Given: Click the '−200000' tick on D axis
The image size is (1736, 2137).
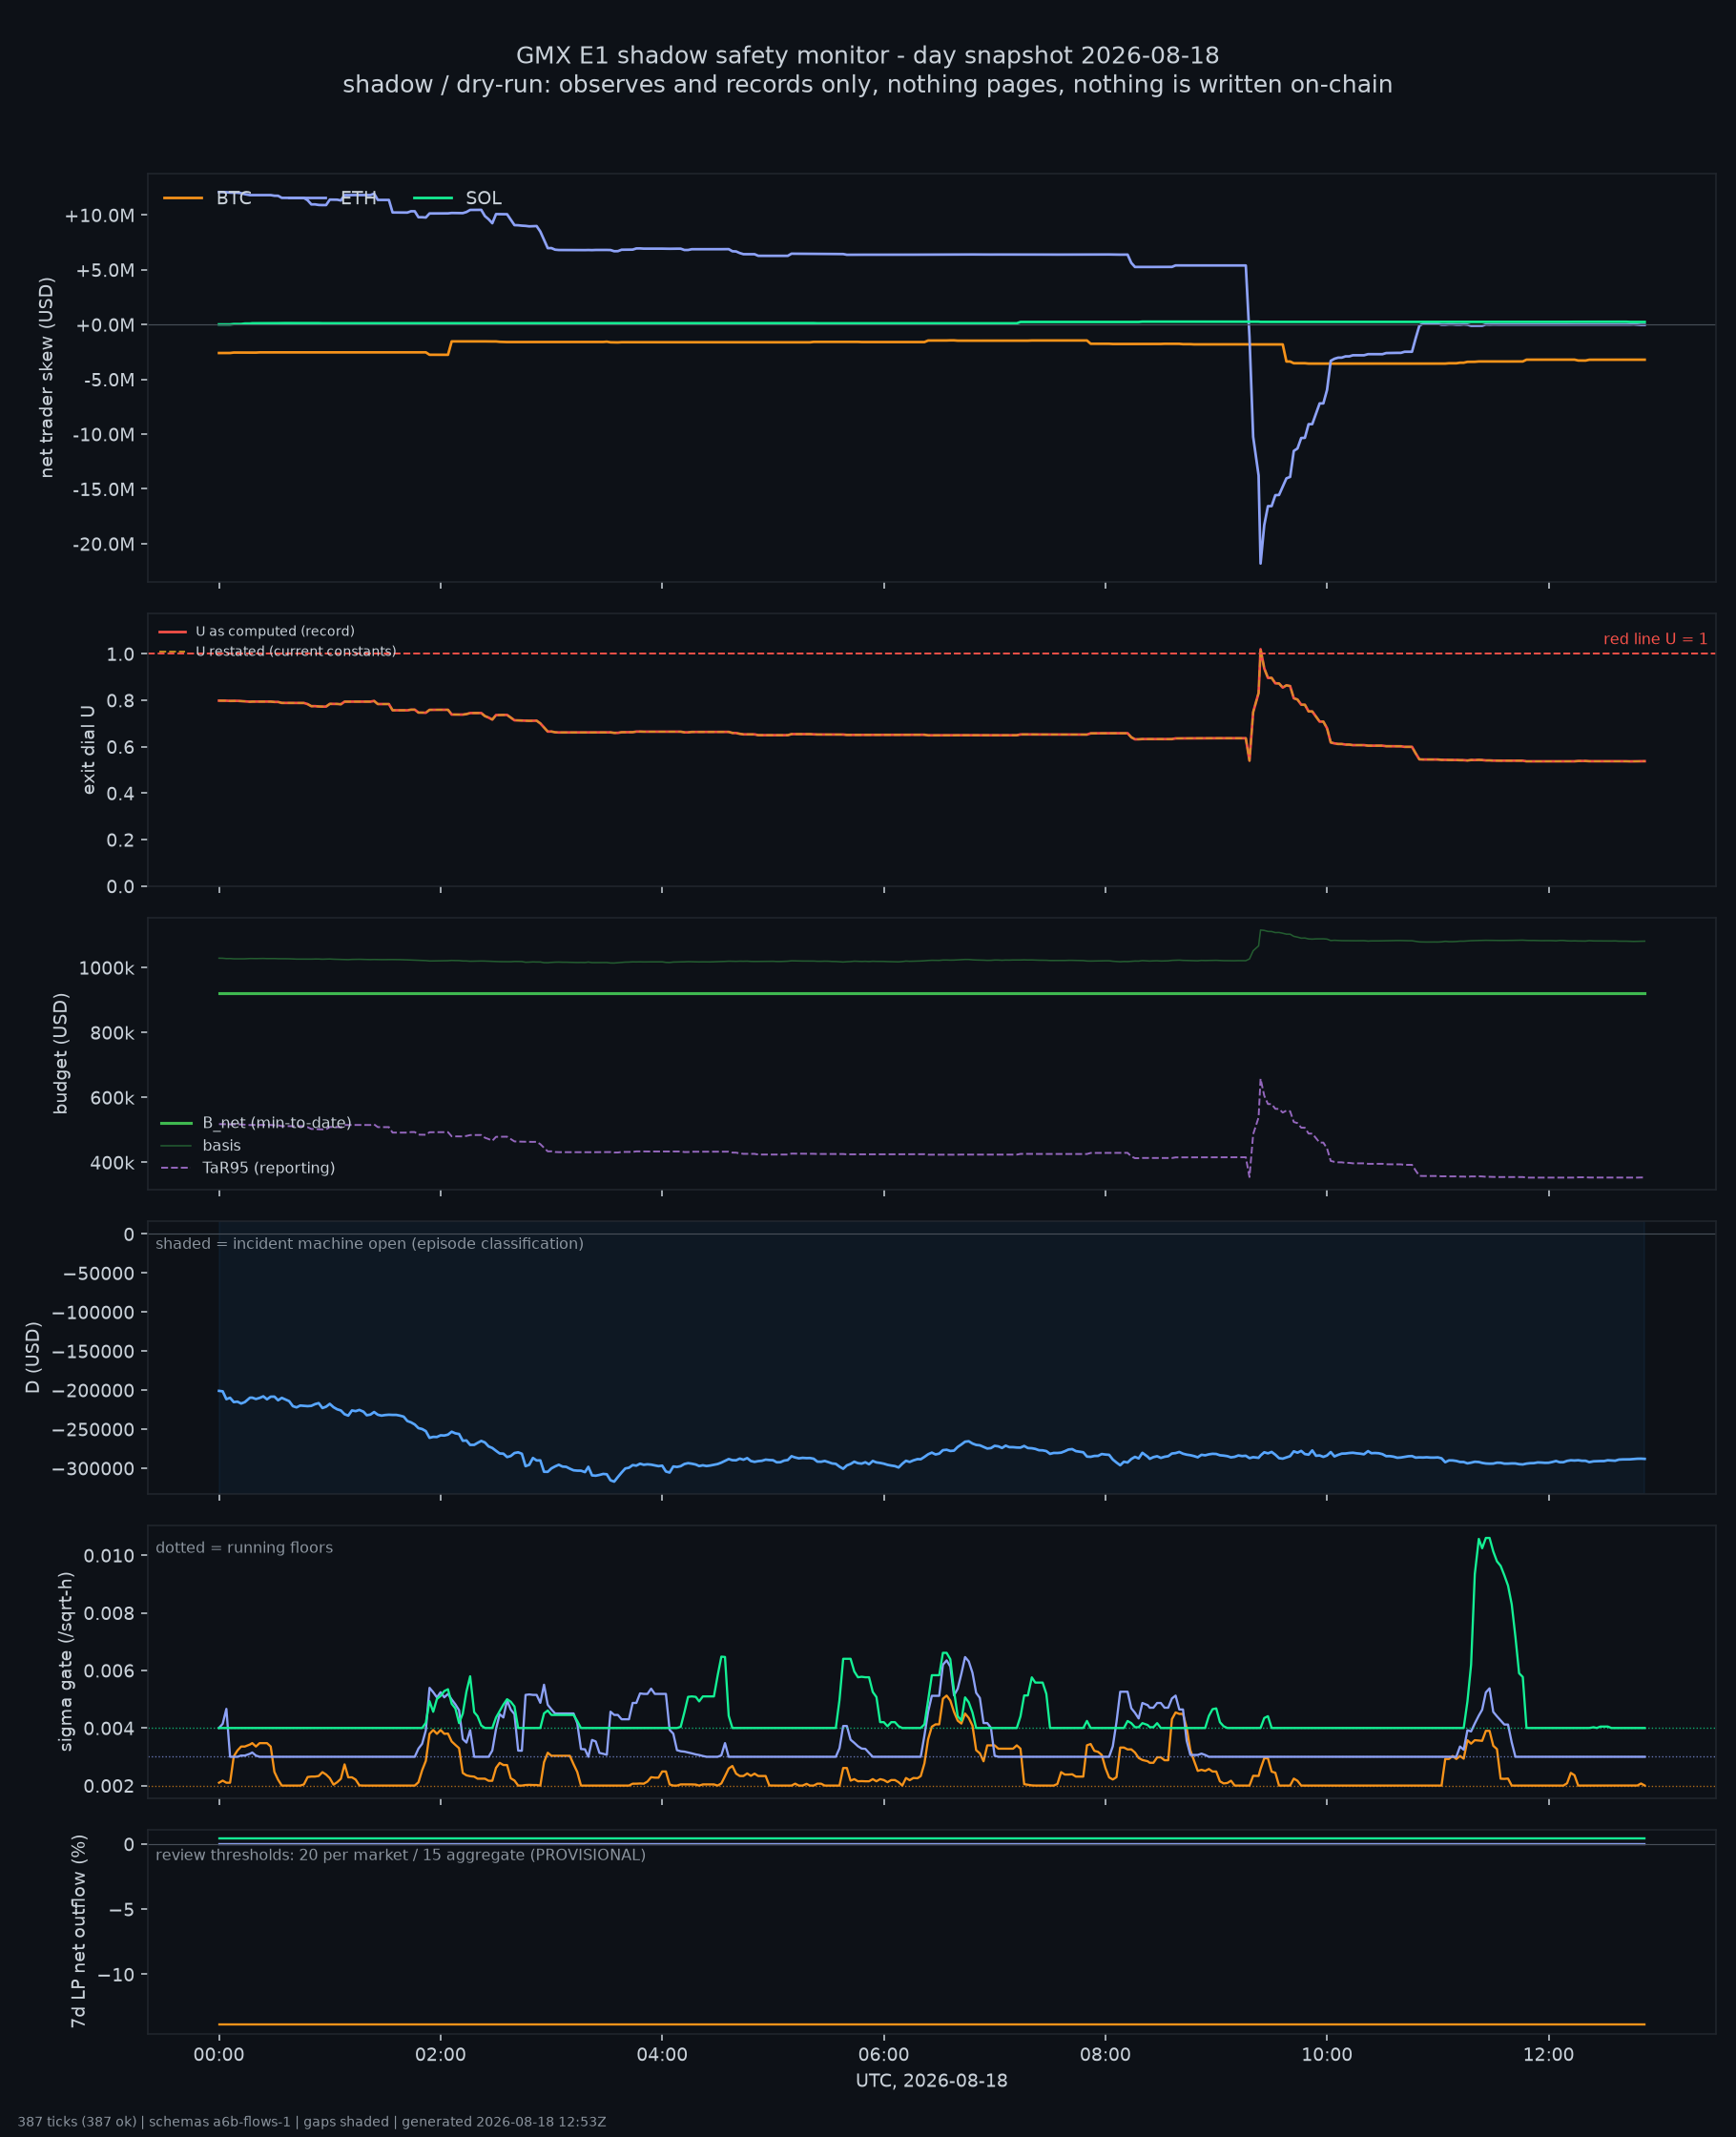Looking at the screenshot, I should click(x=94, y=1390).
